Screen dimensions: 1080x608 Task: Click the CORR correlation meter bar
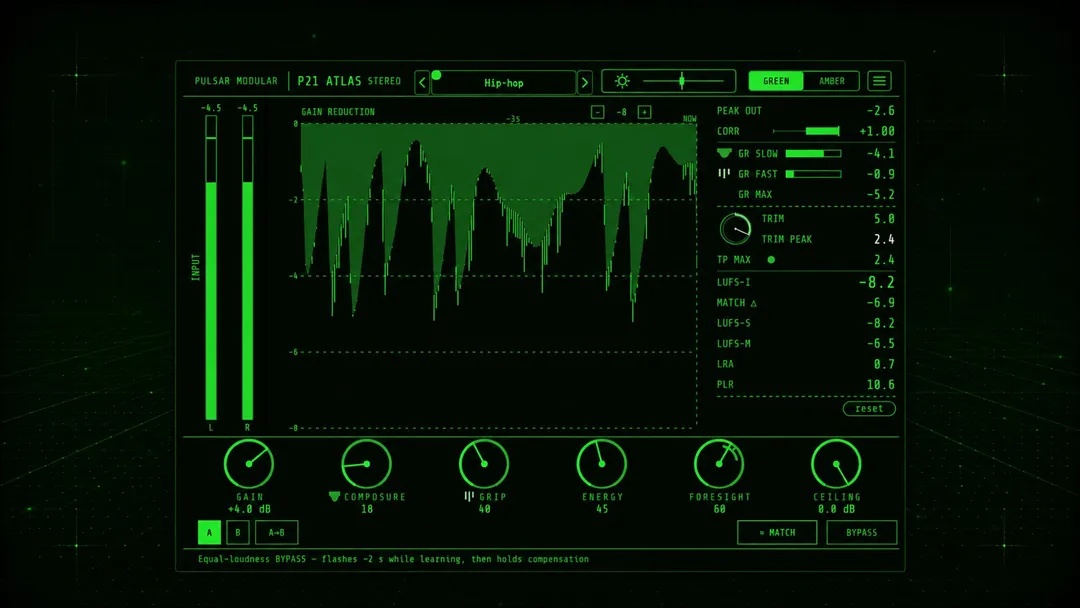point(807,131)
